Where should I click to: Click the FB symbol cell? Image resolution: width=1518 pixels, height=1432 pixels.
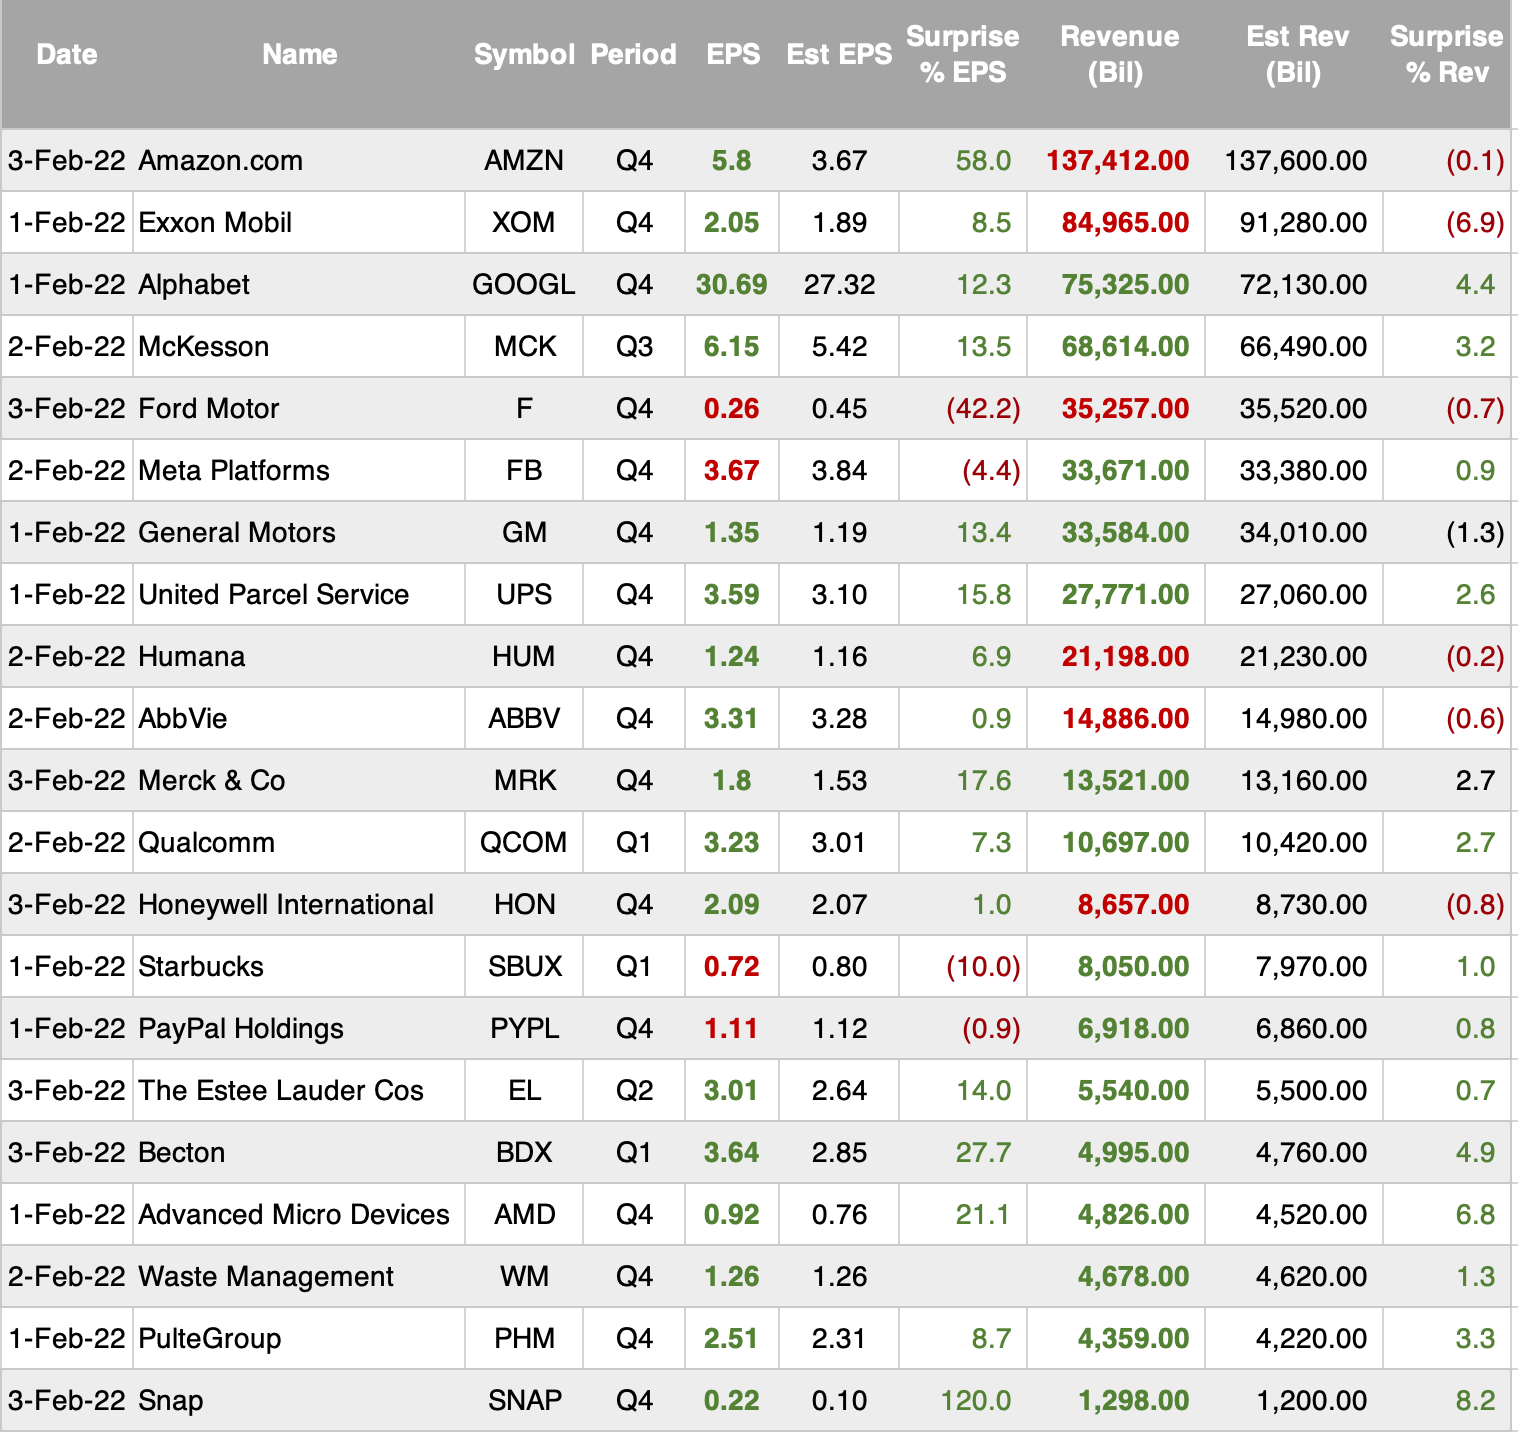[x=524, y=470]
